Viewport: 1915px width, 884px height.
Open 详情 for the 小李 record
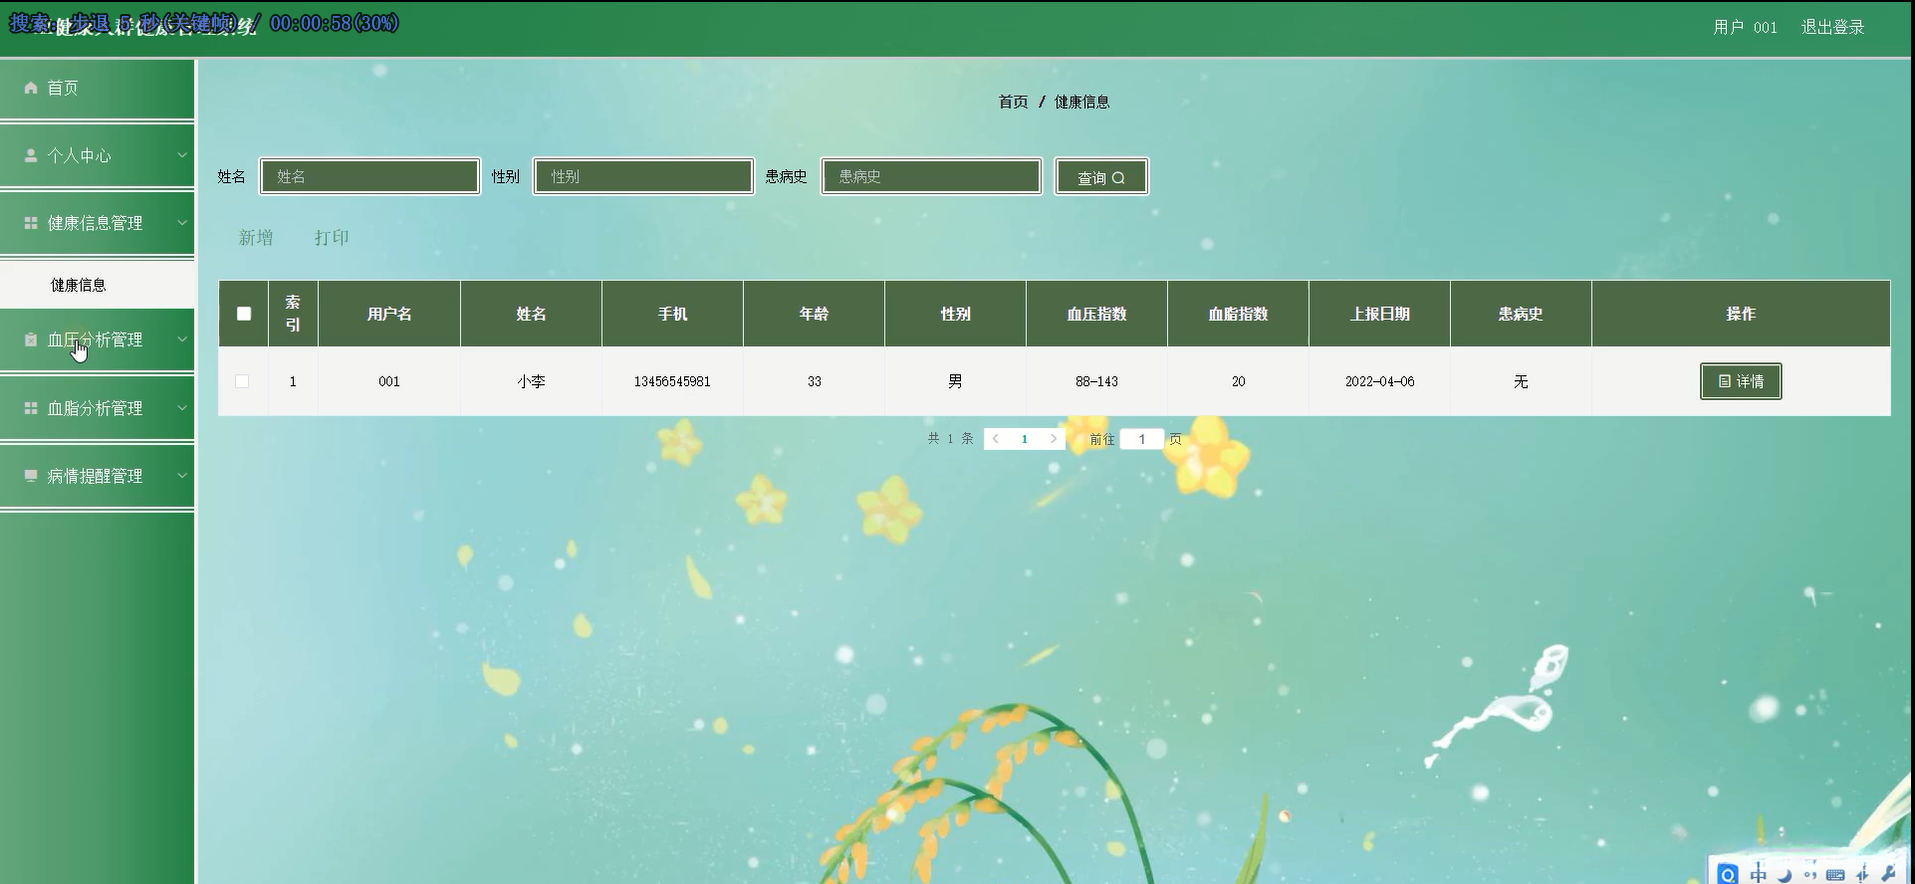[x=1741, y=381]
